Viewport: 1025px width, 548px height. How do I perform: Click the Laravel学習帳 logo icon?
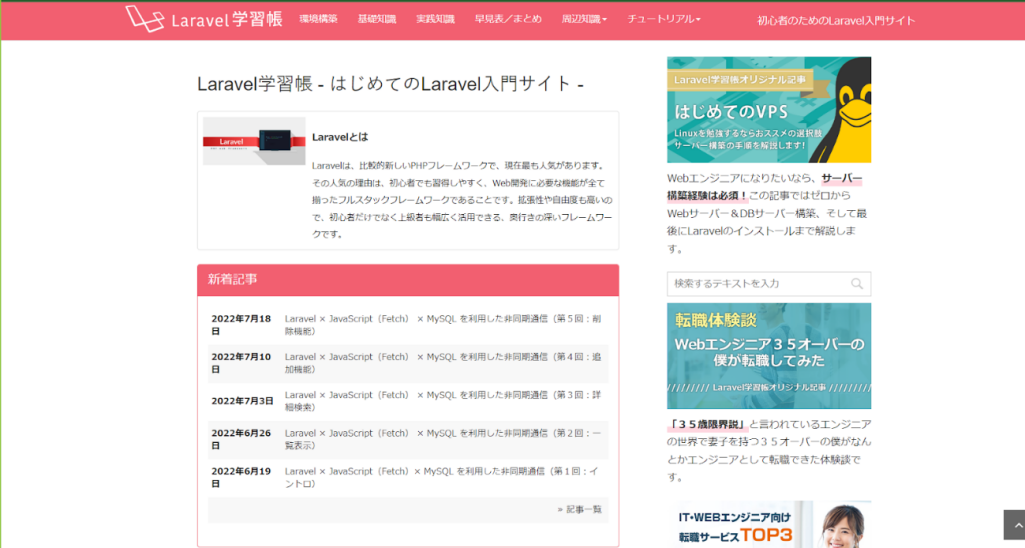point(144,19)
